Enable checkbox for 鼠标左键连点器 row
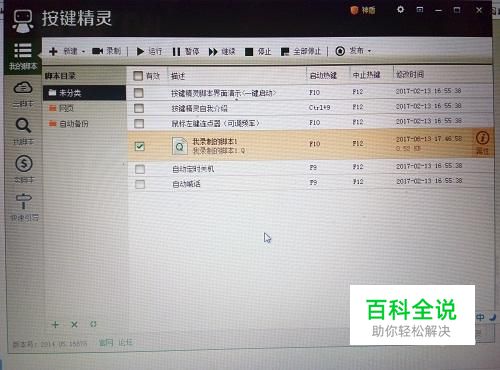 click(139, 124)
